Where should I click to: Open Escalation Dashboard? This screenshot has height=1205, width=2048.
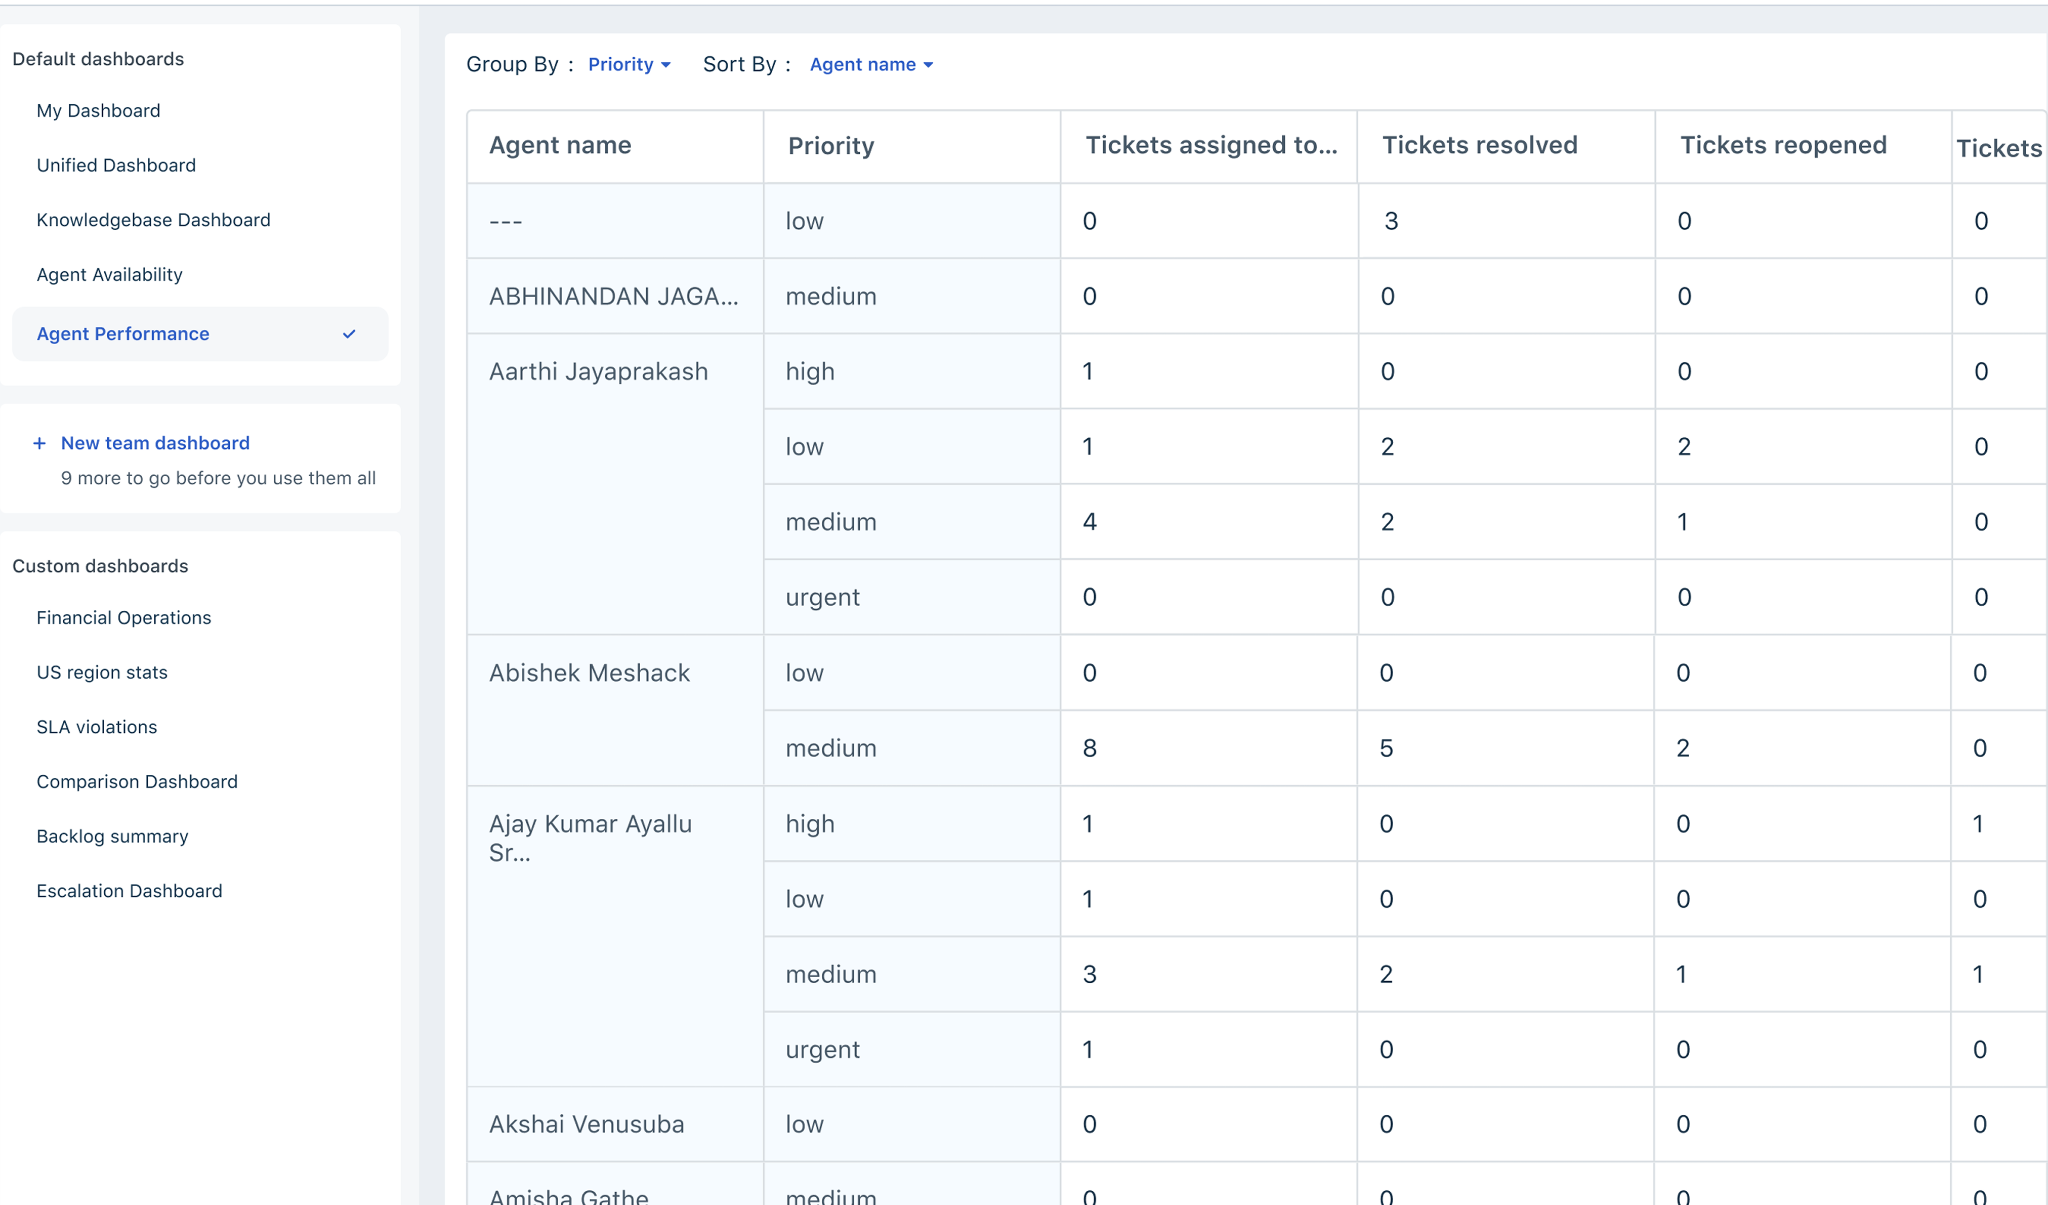point(129,891)
